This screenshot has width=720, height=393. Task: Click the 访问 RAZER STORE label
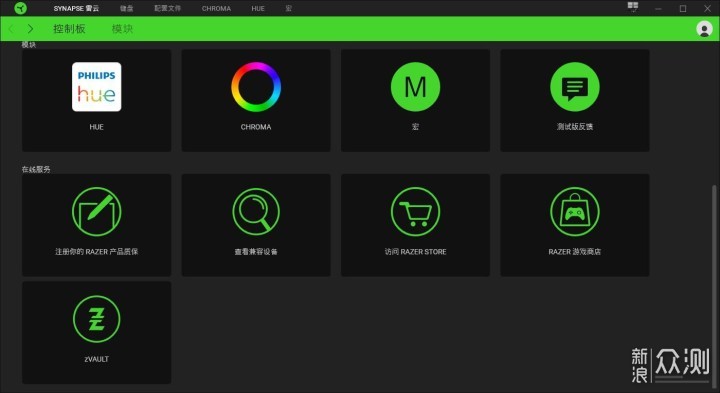click(x=415, y=252)
